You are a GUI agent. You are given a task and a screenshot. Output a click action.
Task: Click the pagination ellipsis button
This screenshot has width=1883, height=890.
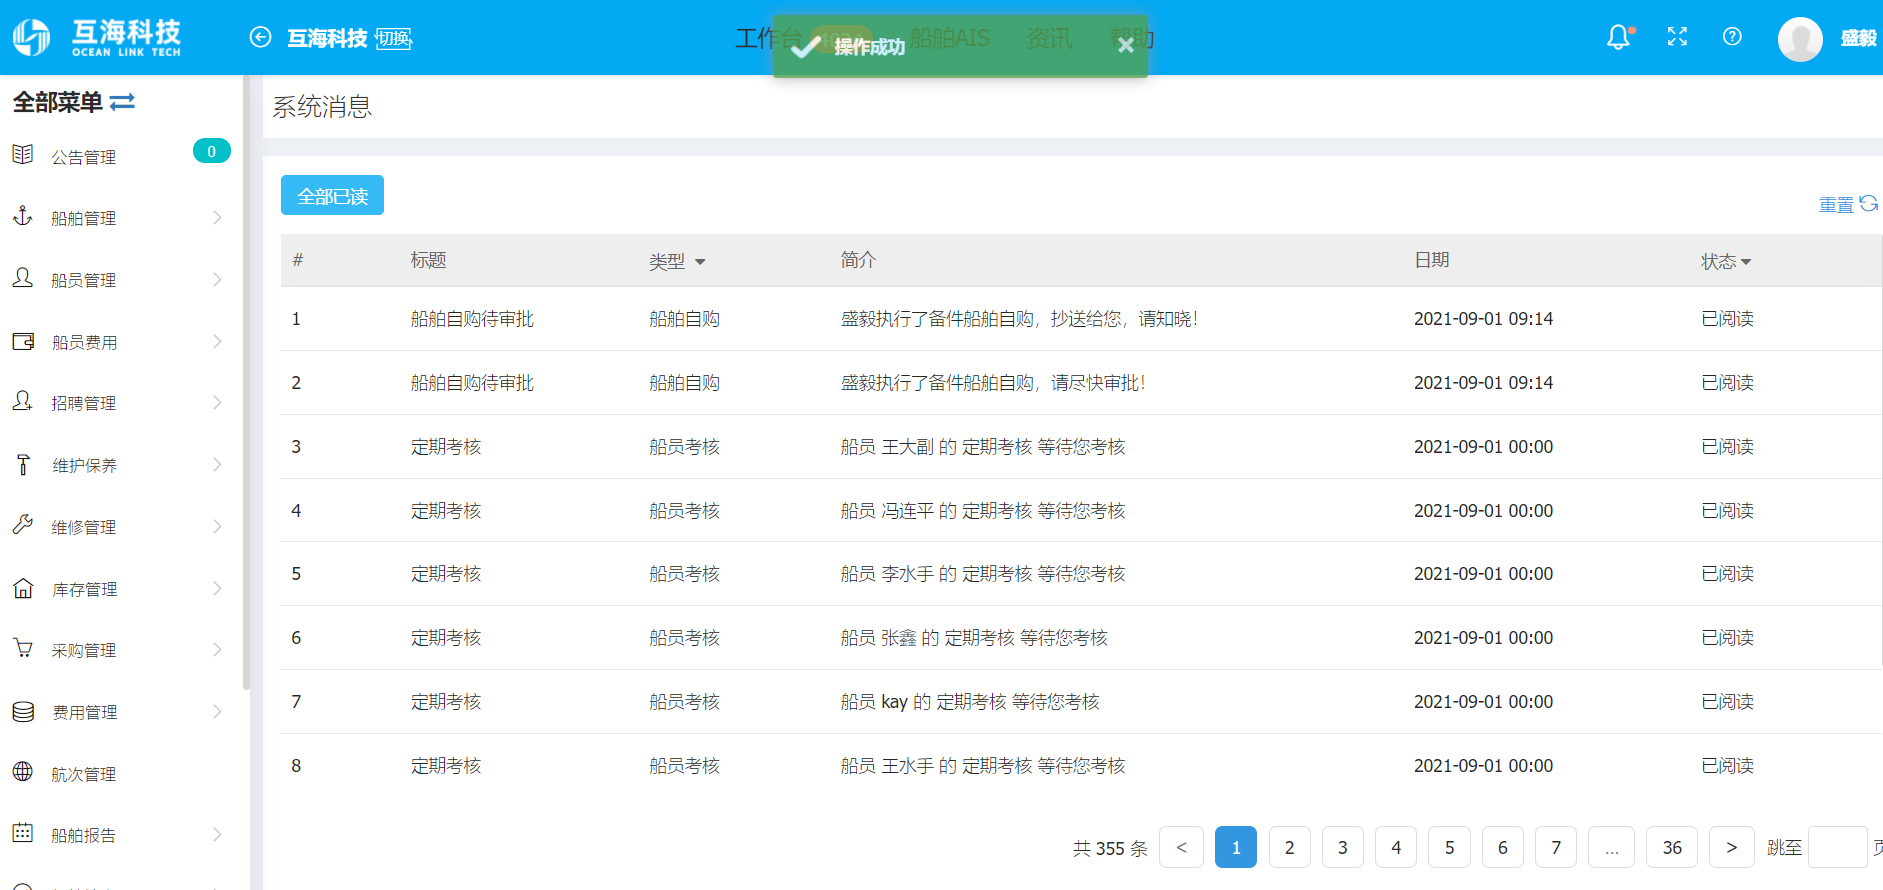[1611, 847]
